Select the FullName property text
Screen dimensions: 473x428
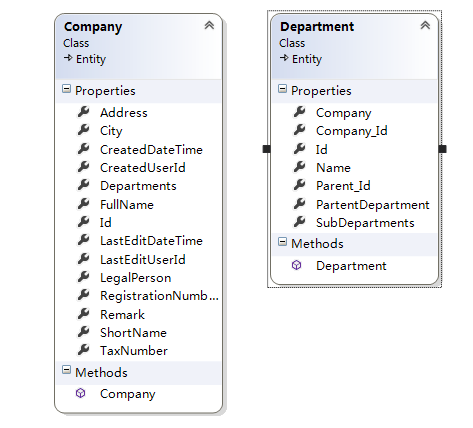tap(127, 205)
